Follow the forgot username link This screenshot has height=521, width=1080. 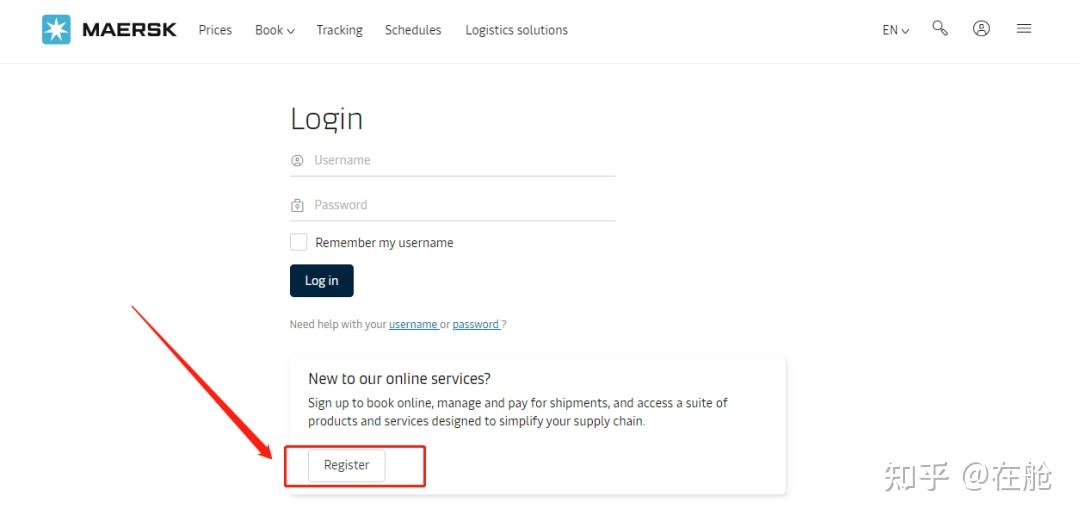tap(413, 324)
